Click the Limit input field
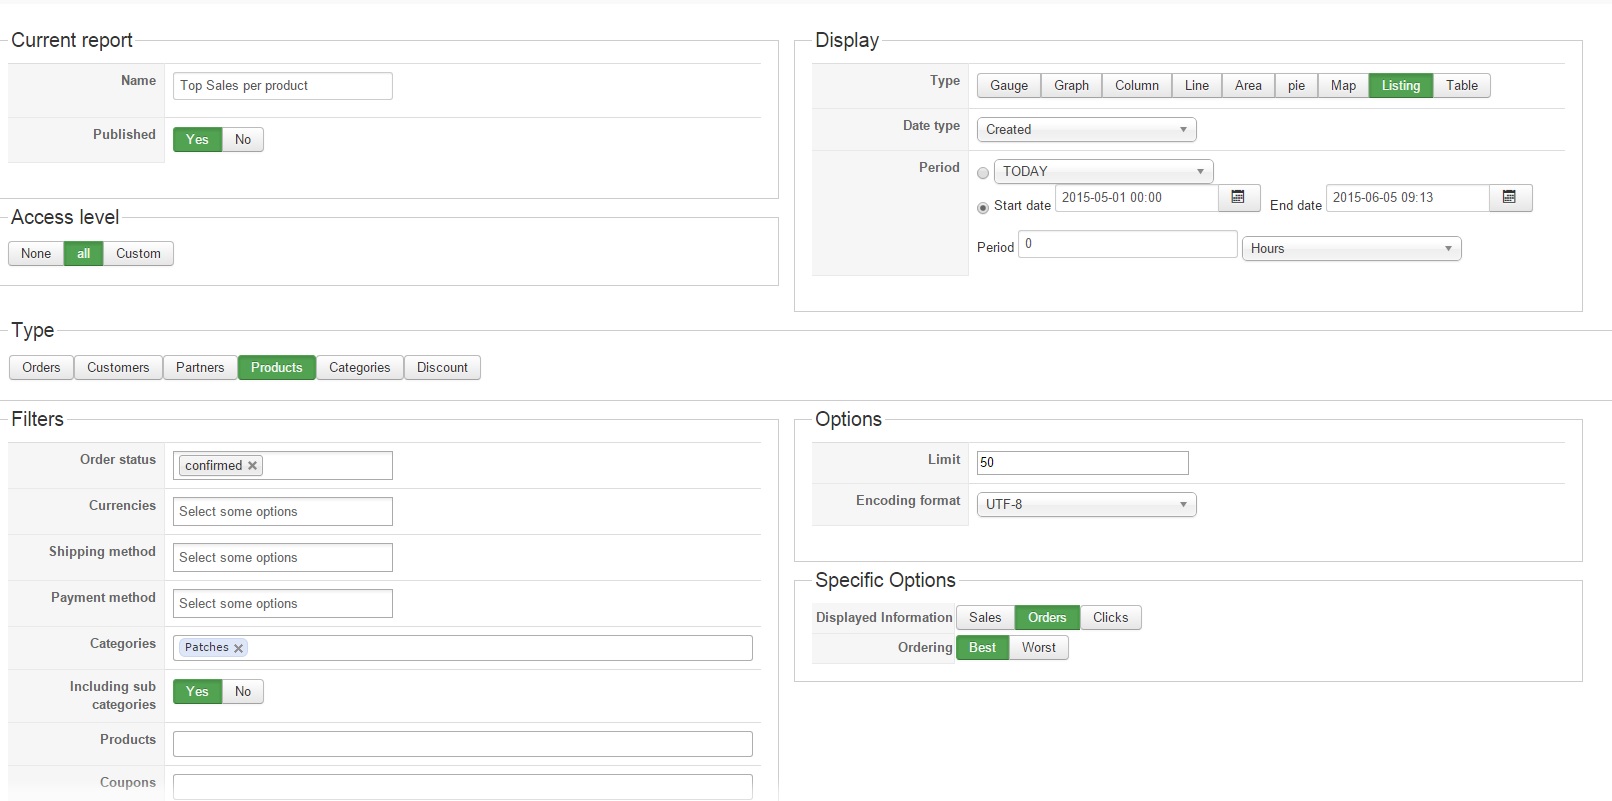Screen dimensions: 1612x801 coord(1082,463)
